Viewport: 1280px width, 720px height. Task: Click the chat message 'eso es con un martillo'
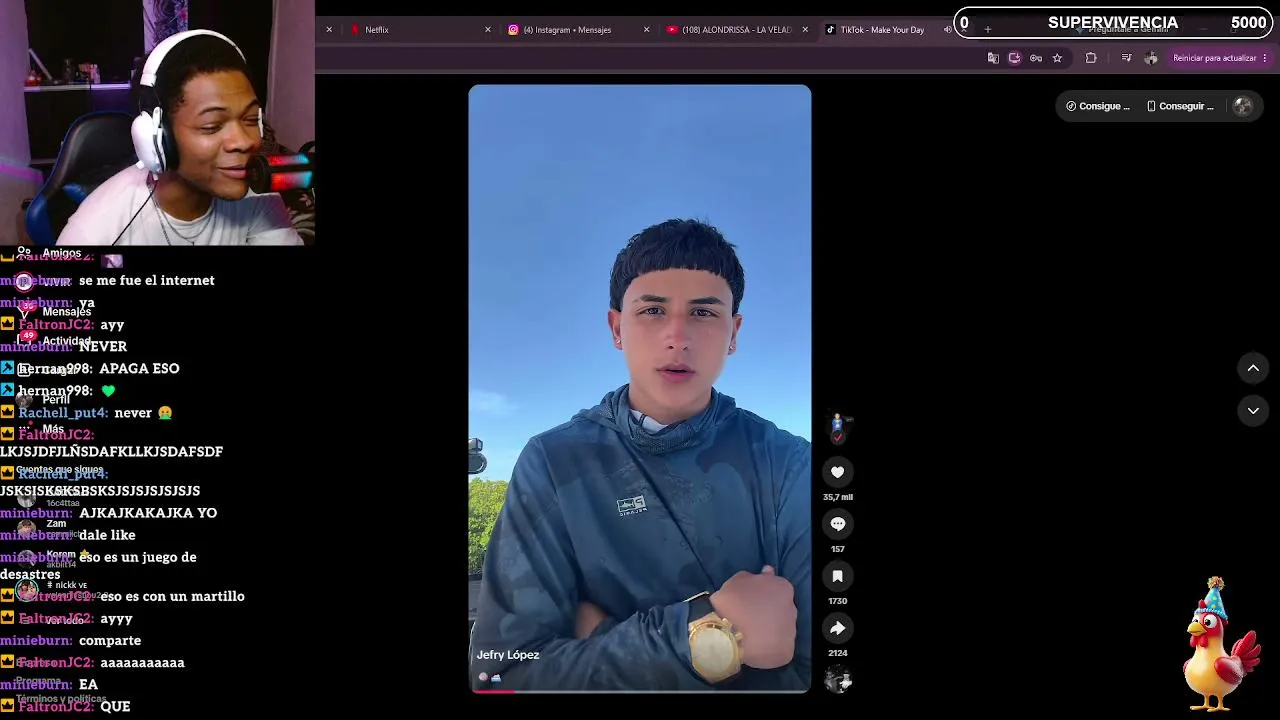(x=172, y=597)
